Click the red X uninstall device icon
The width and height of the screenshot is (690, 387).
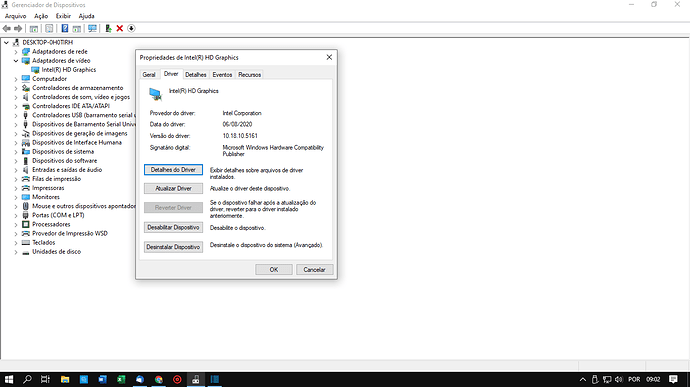tap(120, 29)
